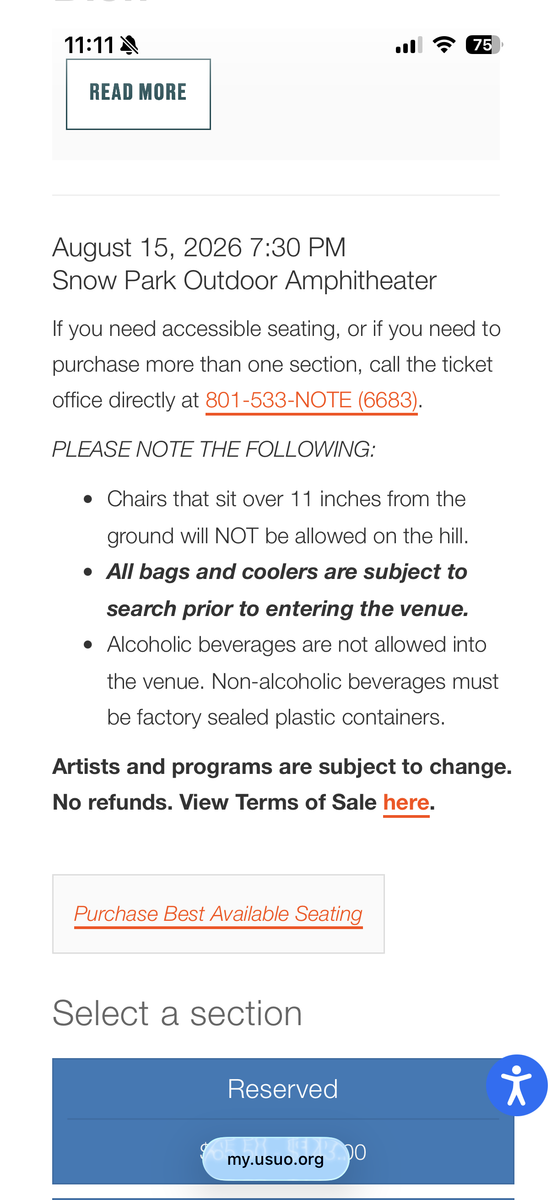This screenshot has height=1200, width=552.
Task: Click the Snow Park Outdoor Amphitheater venue text
Action: [x=244, y=280]
